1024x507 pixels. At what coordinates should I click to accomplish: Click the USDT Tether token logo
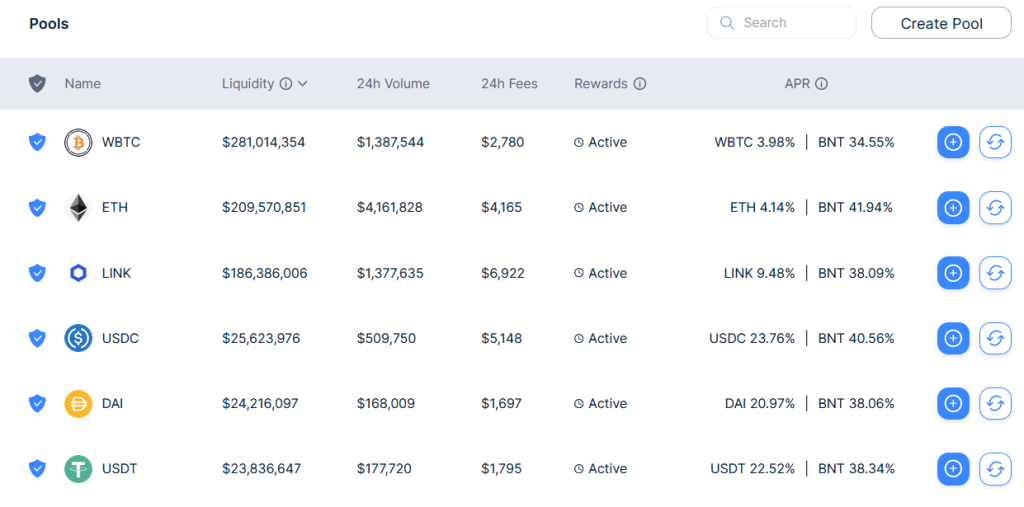pyautogui.click(x=78, y=469)
